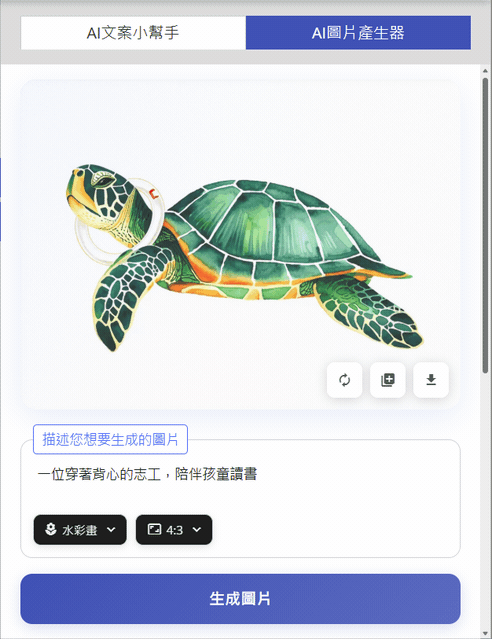Click the scrollbar down arrow
The width and height of the screenshot is (492, 639).
point(485,633)
